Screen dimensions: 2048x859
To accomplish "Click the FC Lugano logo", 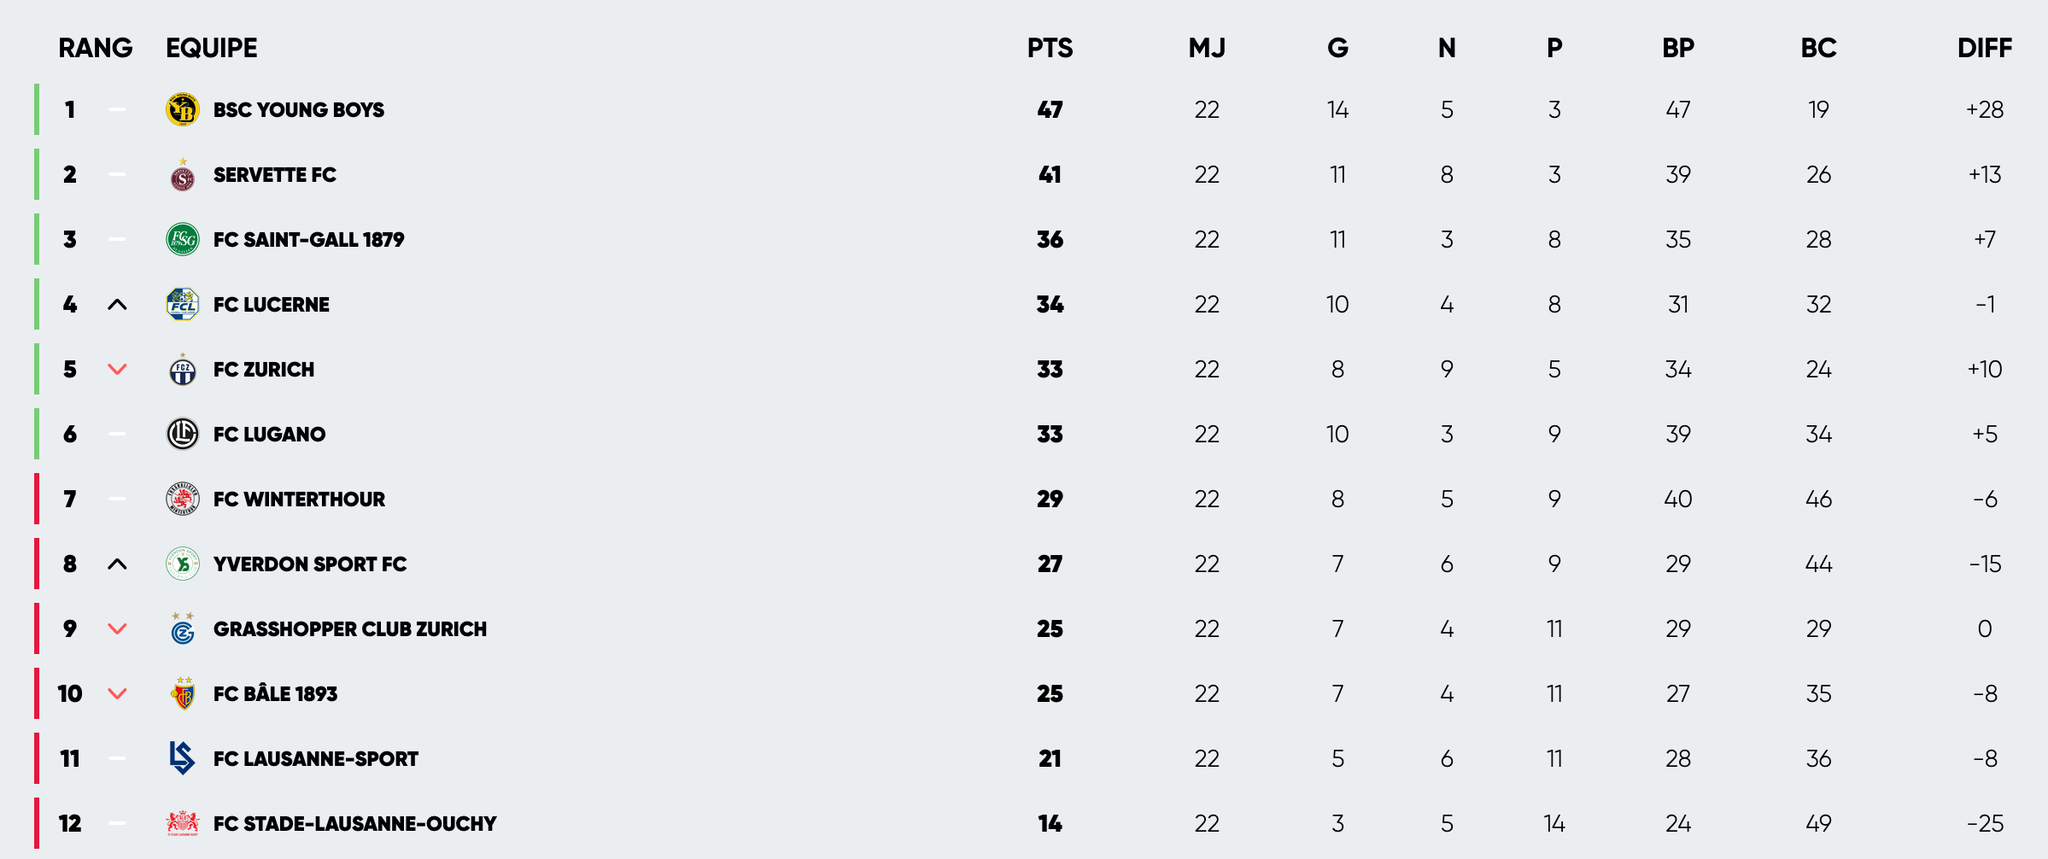I will point(182,434).
